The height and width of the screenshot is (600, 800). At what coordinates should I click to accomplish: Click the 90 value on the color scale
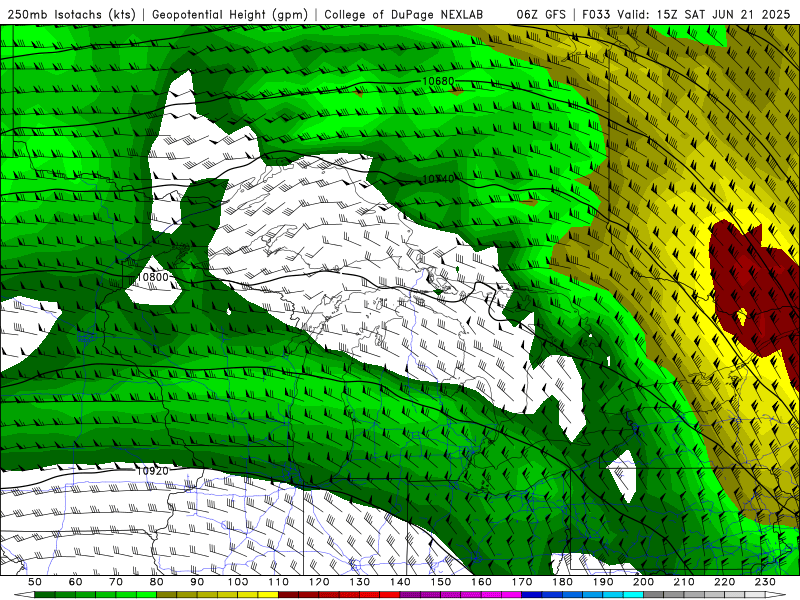point(197,582)
